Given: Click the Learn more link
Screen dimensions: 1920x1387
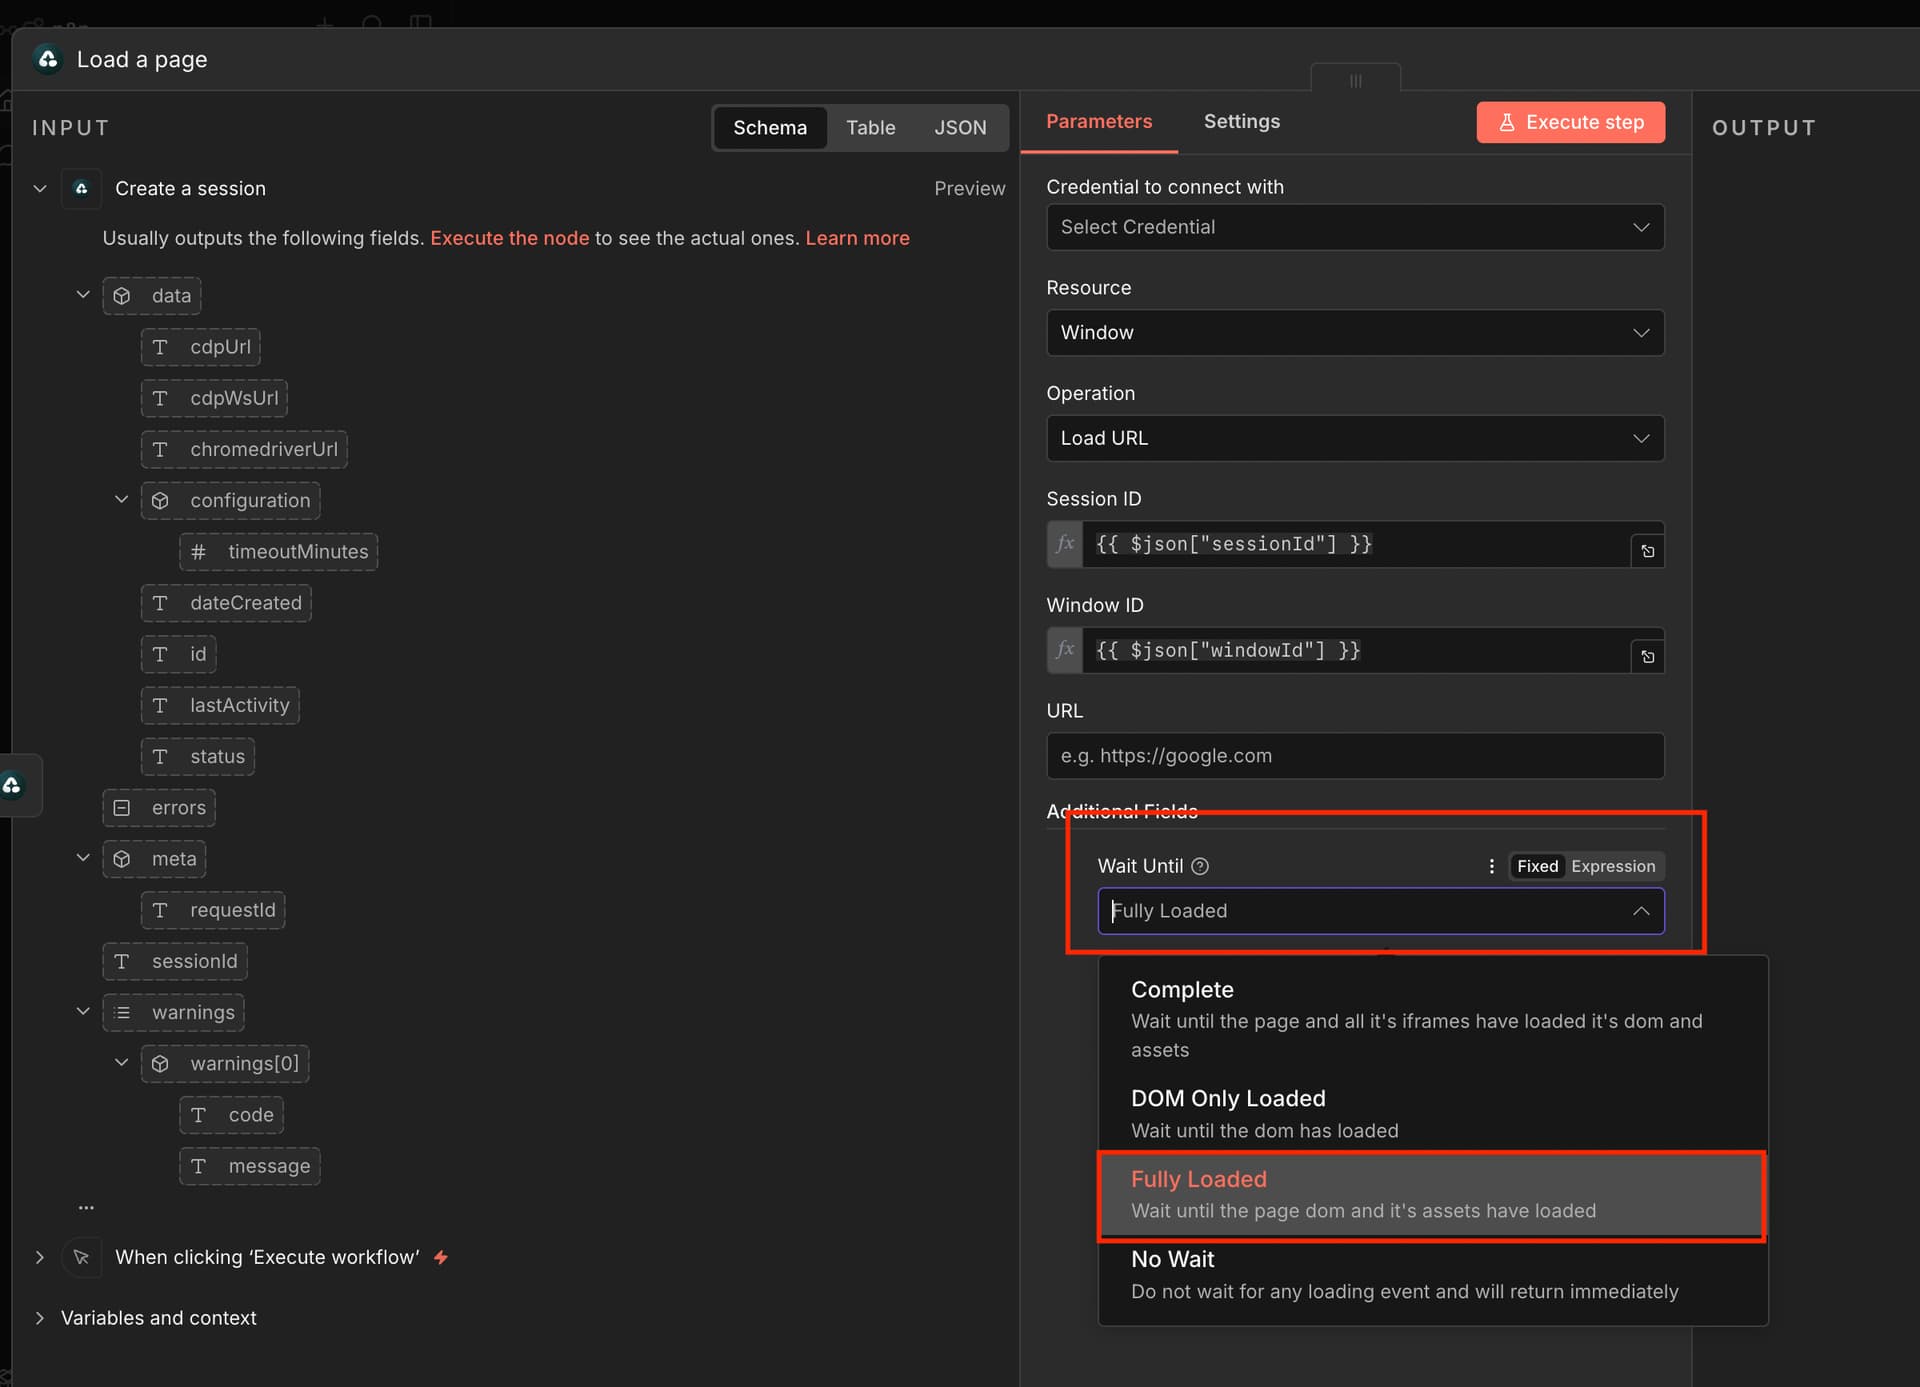Looking at the screenshot, I should click(x=857, y=238).
